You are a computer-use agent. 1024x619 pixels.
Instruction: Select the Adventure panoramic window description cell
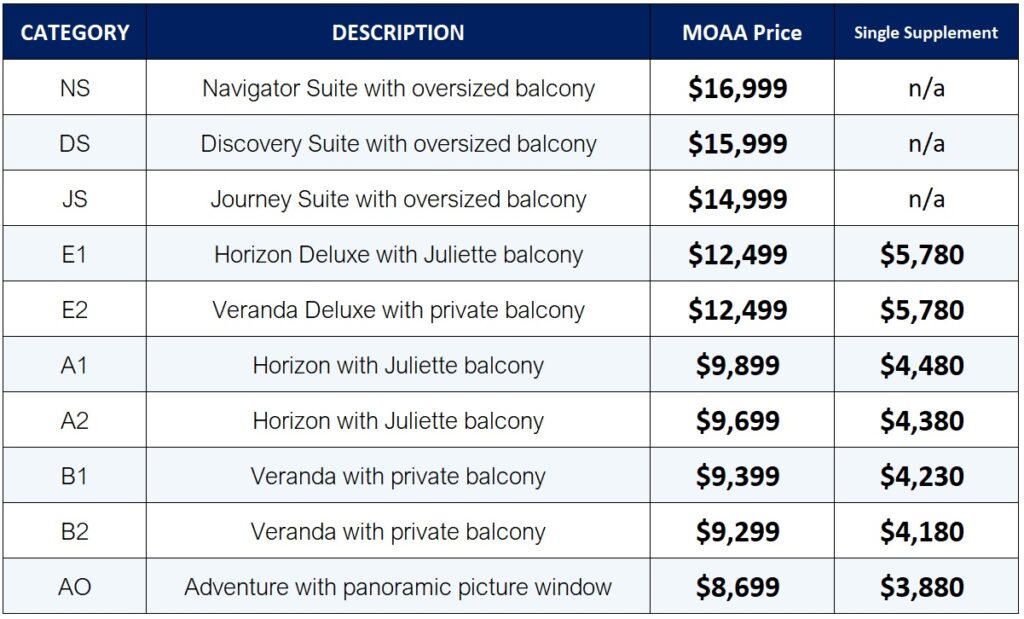(398, 587)
